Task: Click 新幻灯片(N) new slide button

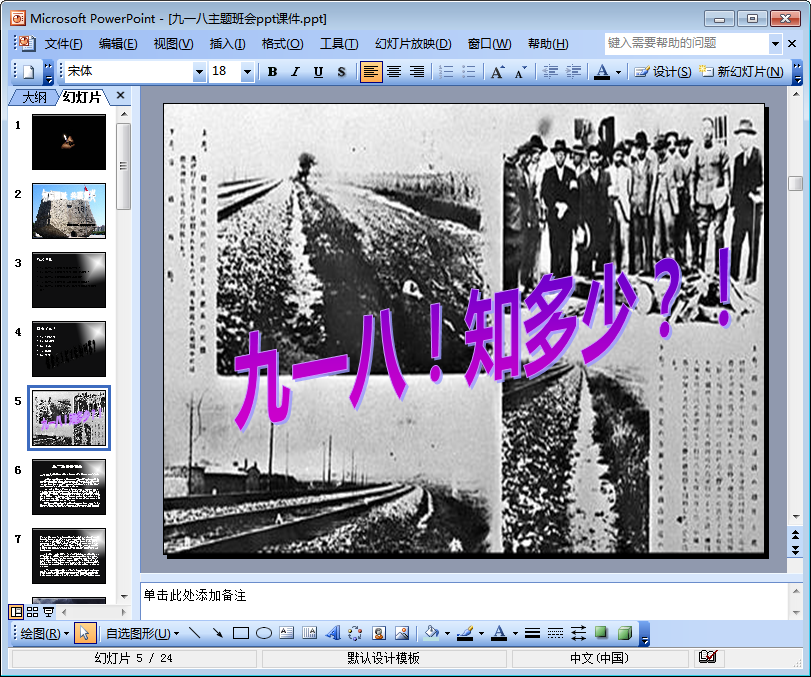Action: click(741, 72)
